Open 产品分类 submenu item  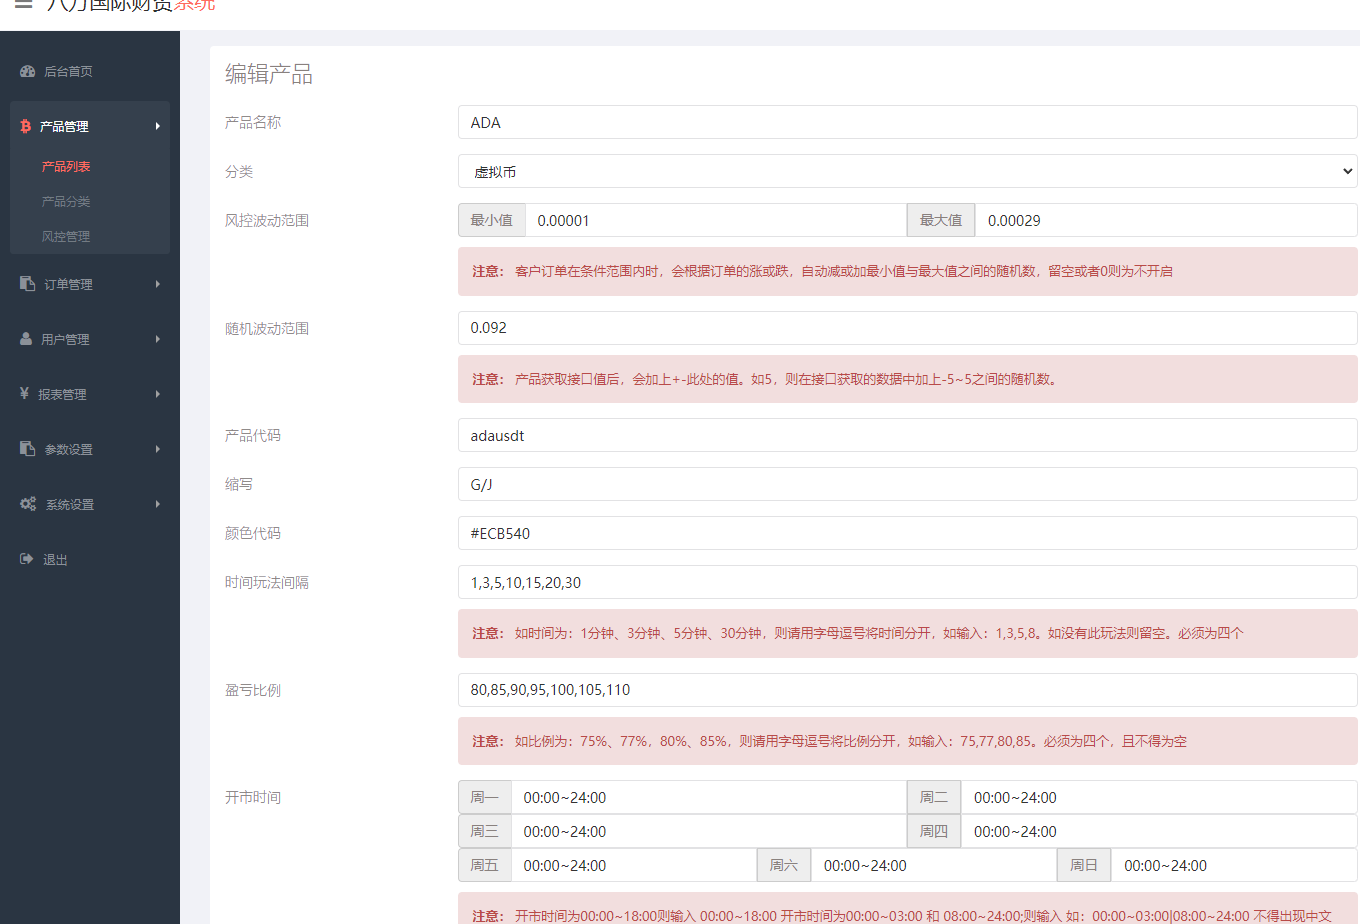(66, 201)
